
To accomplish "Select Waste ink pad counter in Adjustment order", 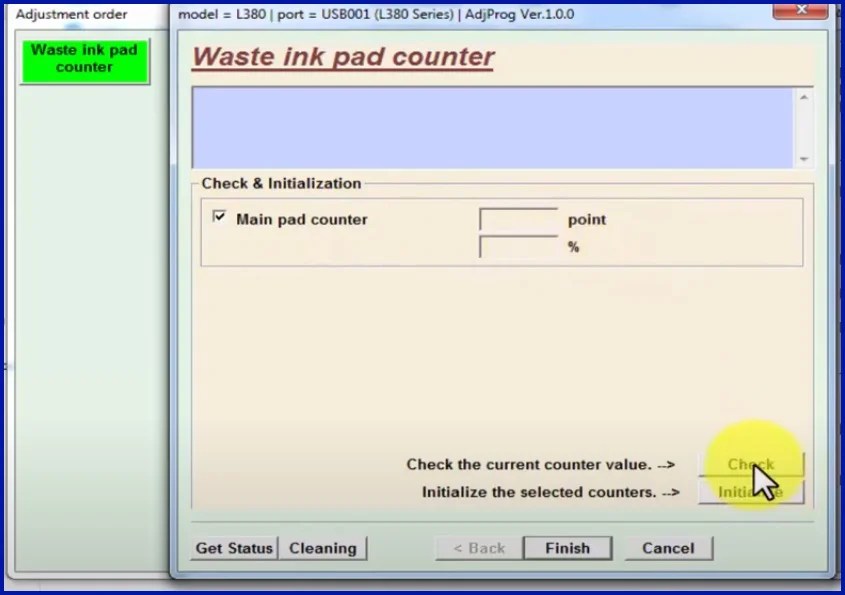I will pyautogui.click(x=84, y=58).
